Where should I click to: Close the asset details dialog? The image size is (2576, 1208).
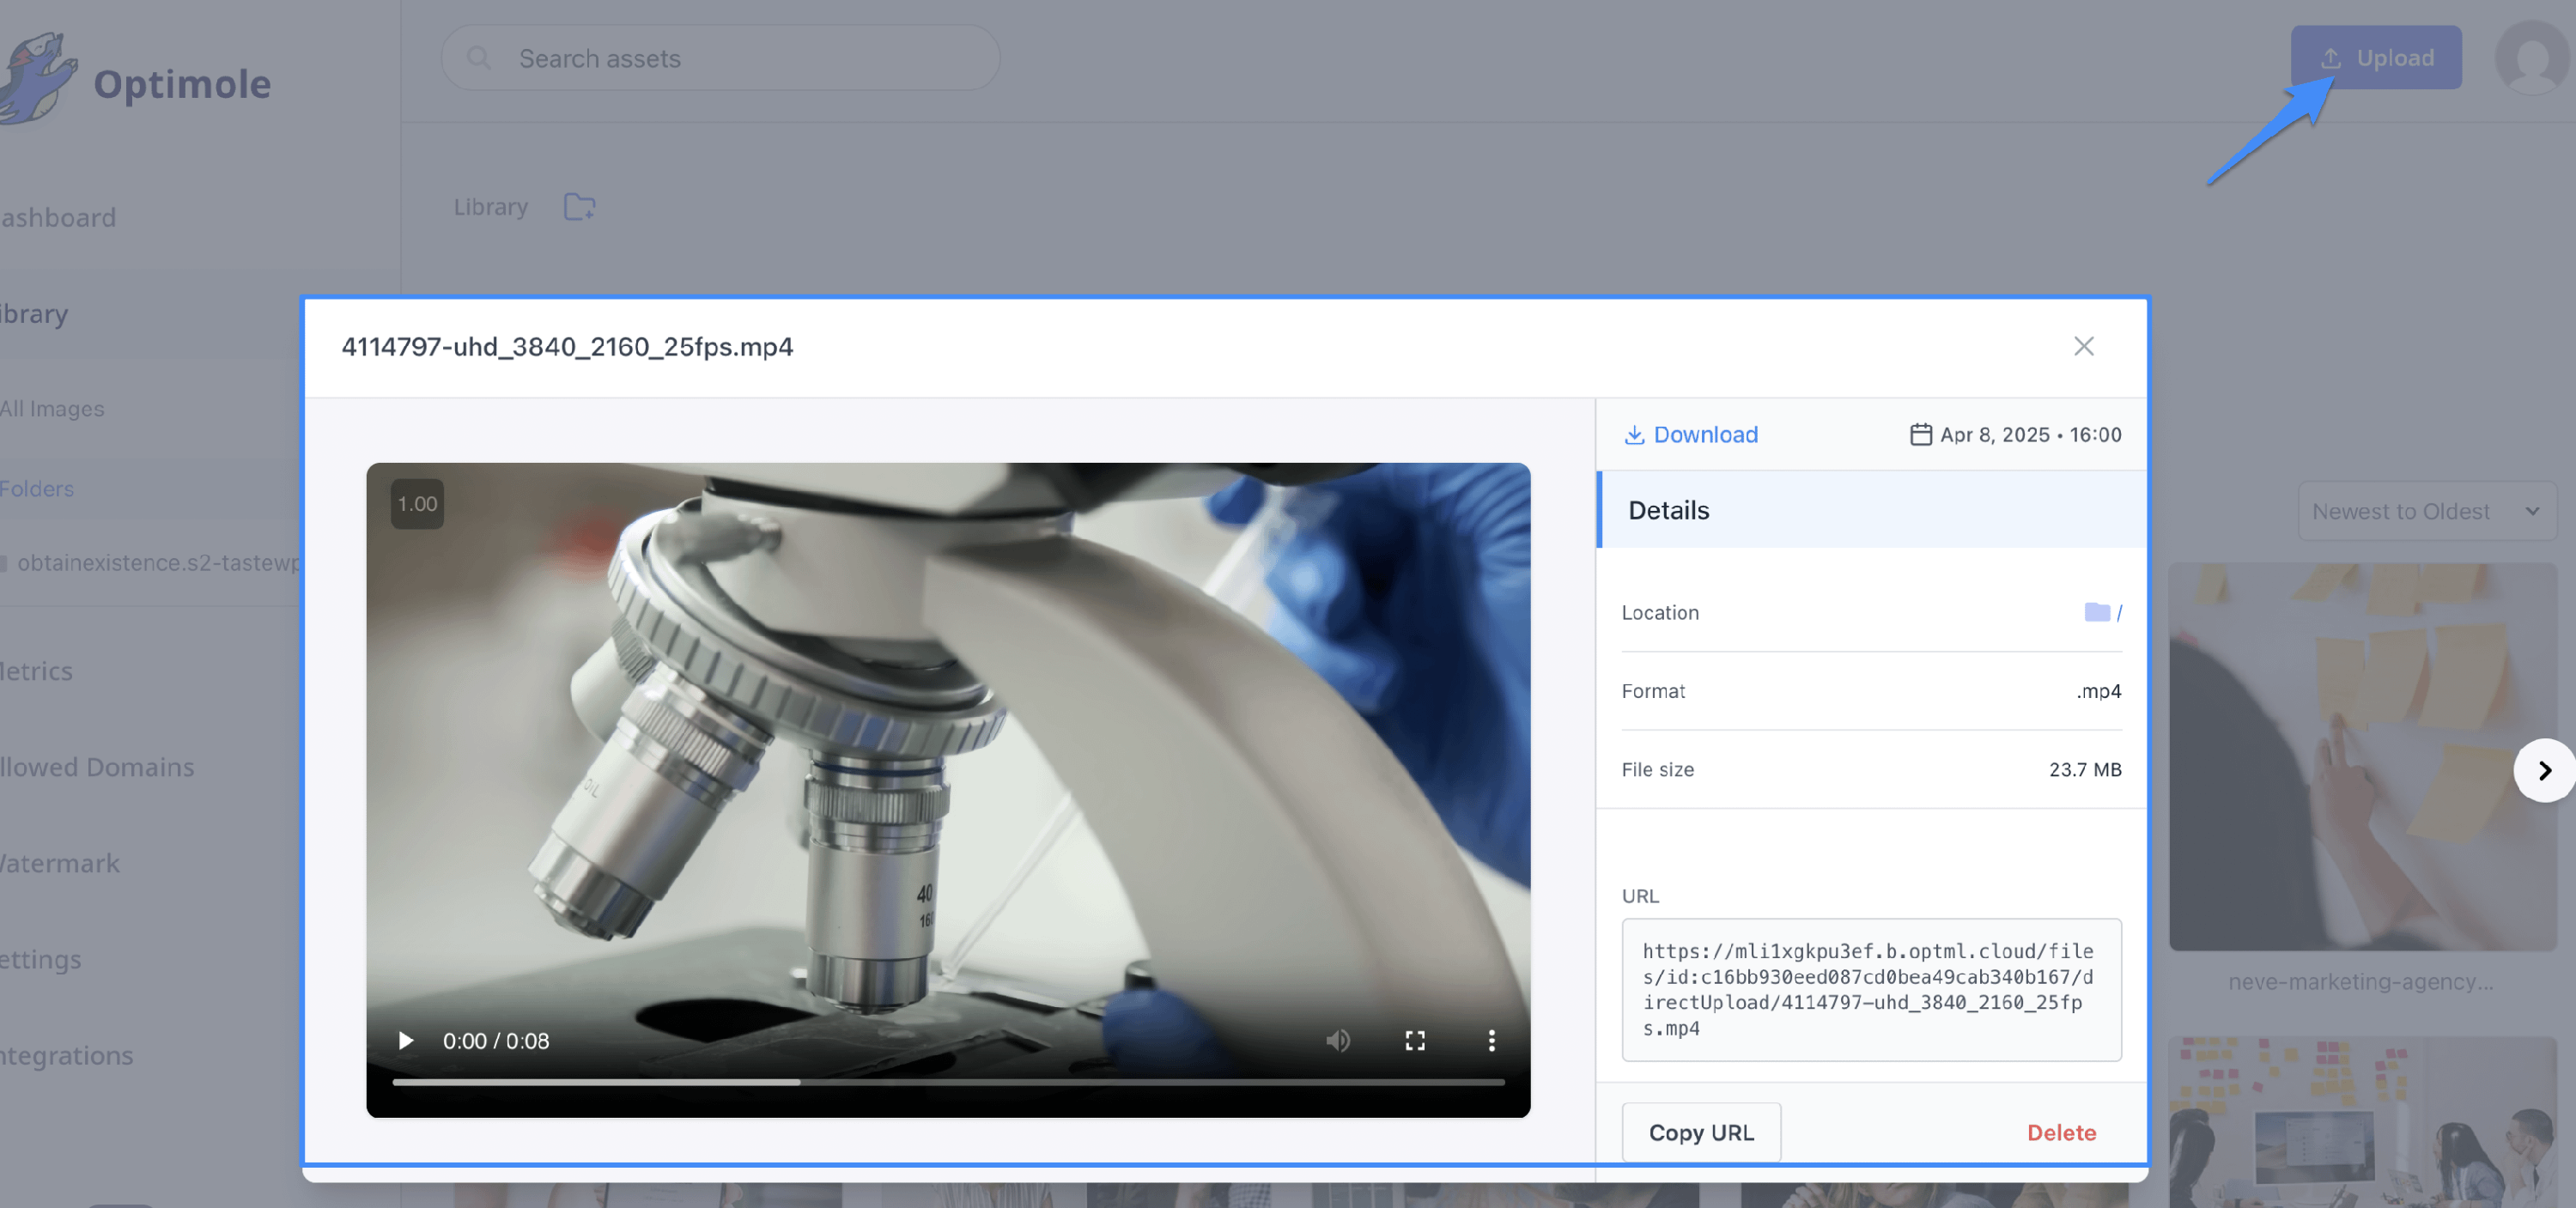(x=2083, y=346)
